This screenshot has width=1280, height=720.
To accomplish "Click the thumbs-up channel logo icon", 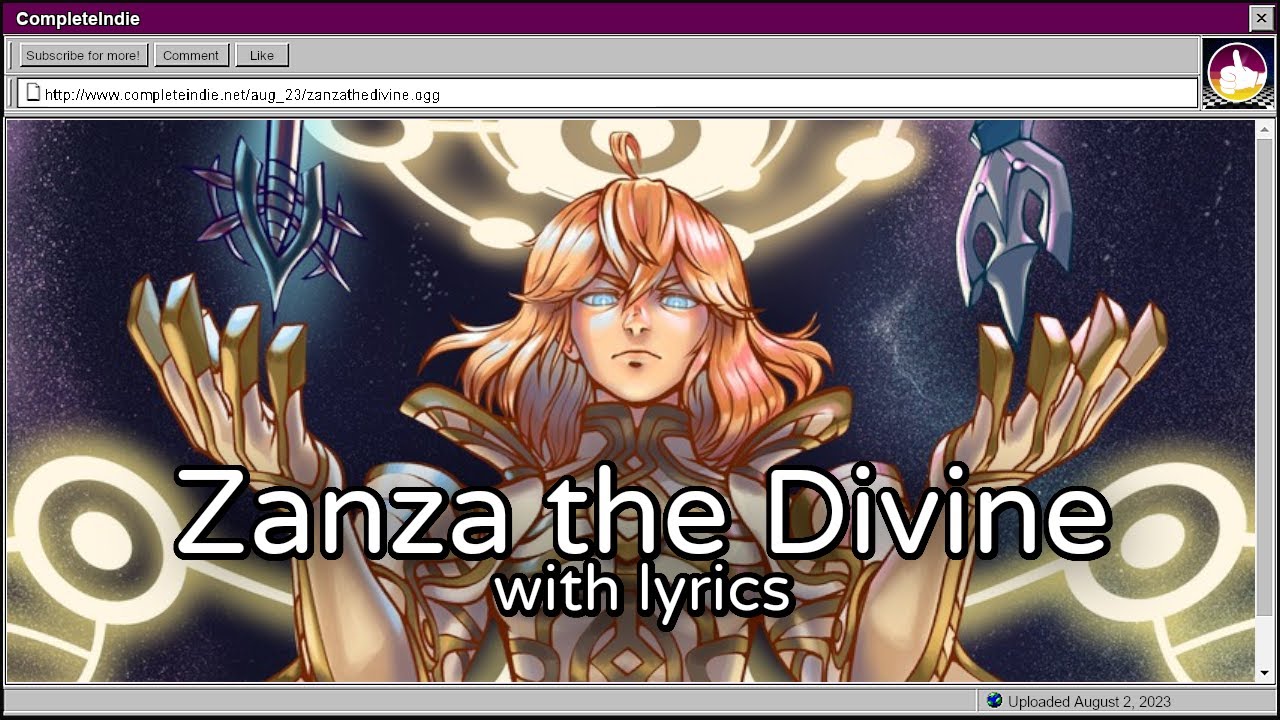I will coord(1238,73).
